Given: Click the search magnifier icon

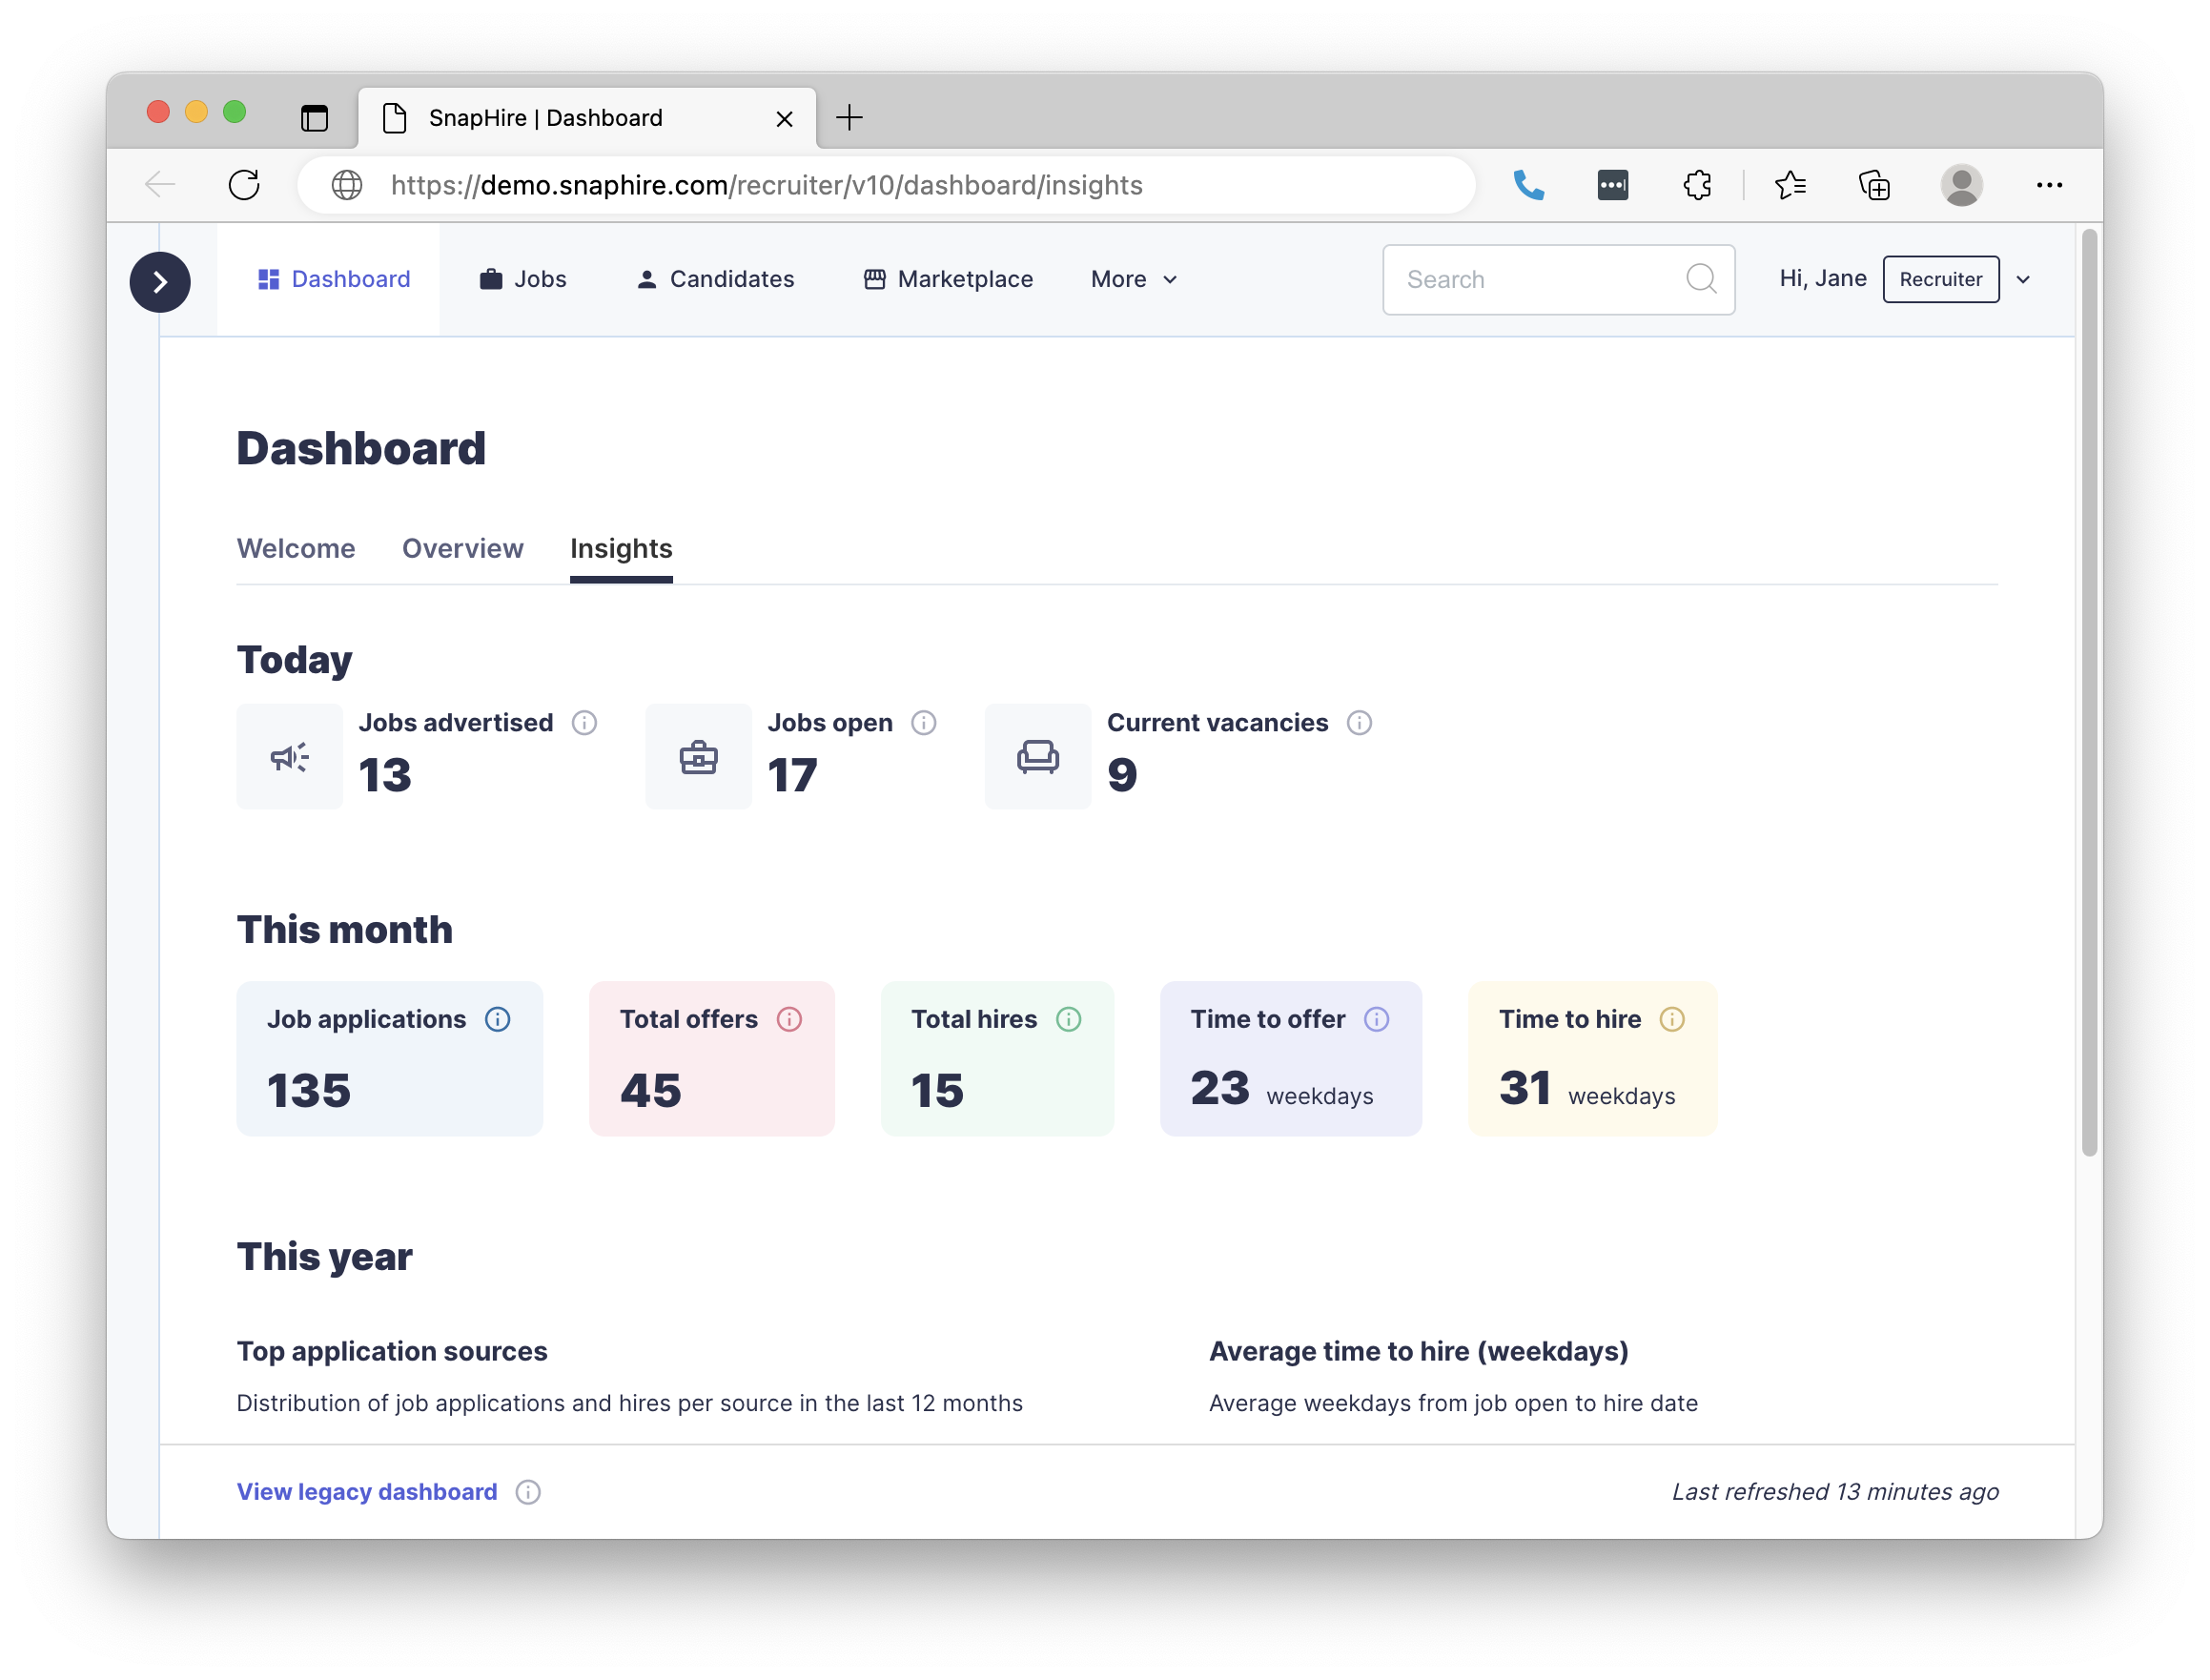Looking at the screenshot, I should (x=1700, y=279).
